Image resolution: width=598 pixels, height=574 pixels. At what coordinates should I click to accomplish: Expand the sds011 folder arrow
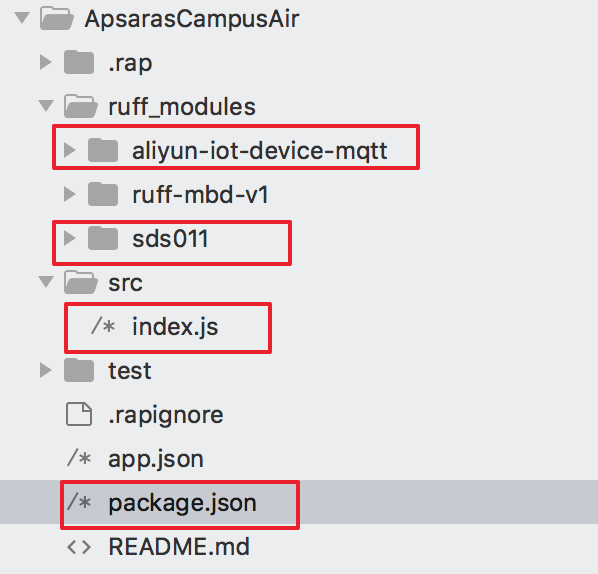pos(69,238)
